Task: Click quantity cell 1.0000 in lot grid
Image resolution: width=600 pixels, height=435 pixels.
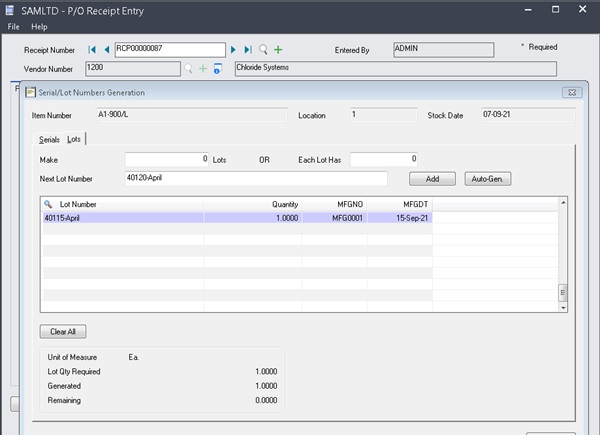Action: pyautogui.click(x=253, y=218)
